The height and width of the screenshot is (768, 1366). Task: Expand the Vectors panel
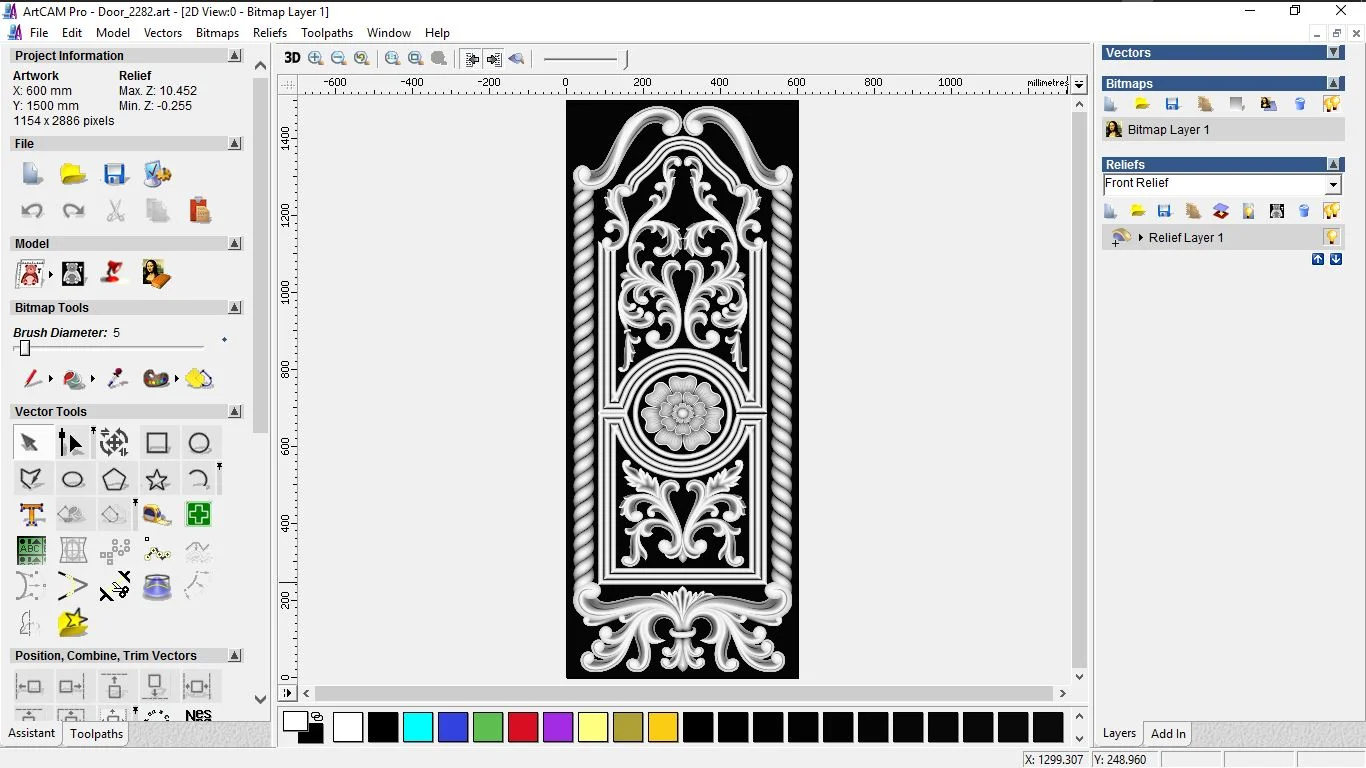tap(1333, 53)
